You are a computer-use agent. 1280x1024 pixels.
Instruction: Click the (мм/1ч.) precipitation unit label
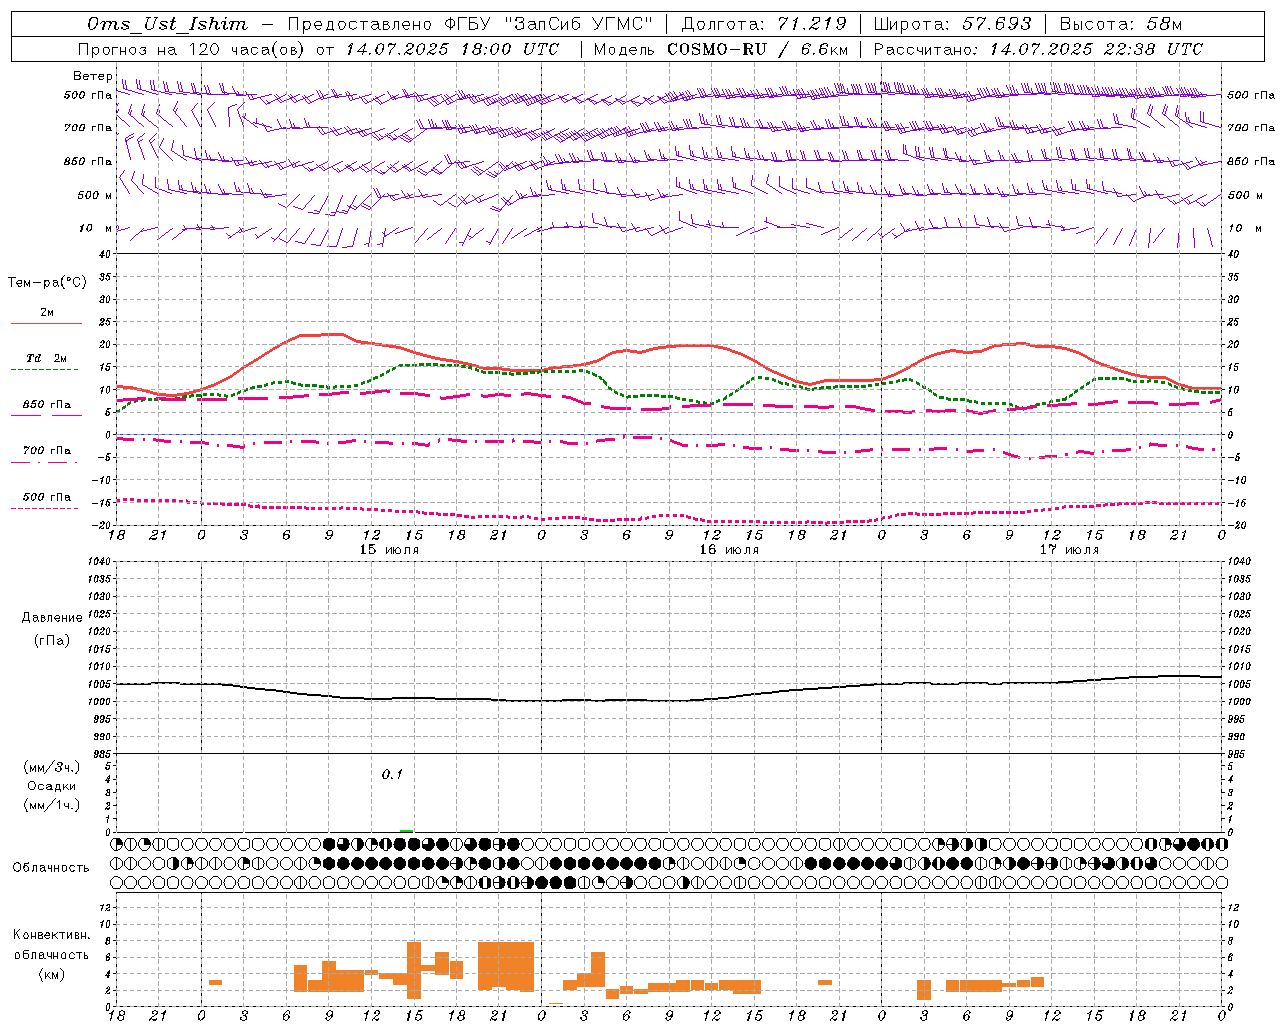pyautogui.click(x=52, y=805)
